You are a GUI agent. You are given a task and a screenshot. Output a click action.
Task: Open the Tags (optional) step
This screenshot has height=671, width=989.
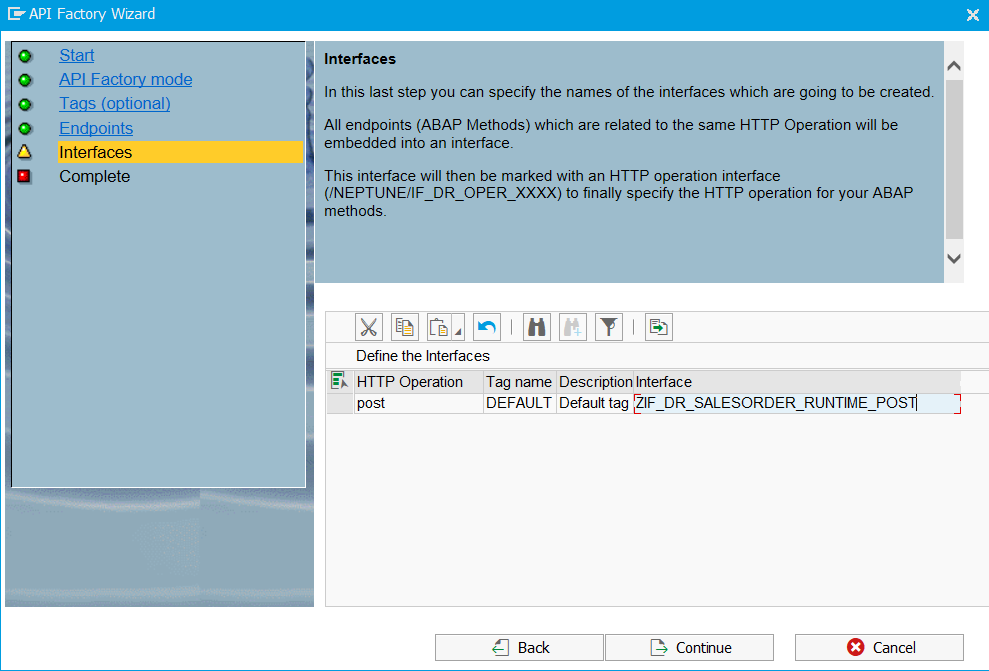point(114,104)
